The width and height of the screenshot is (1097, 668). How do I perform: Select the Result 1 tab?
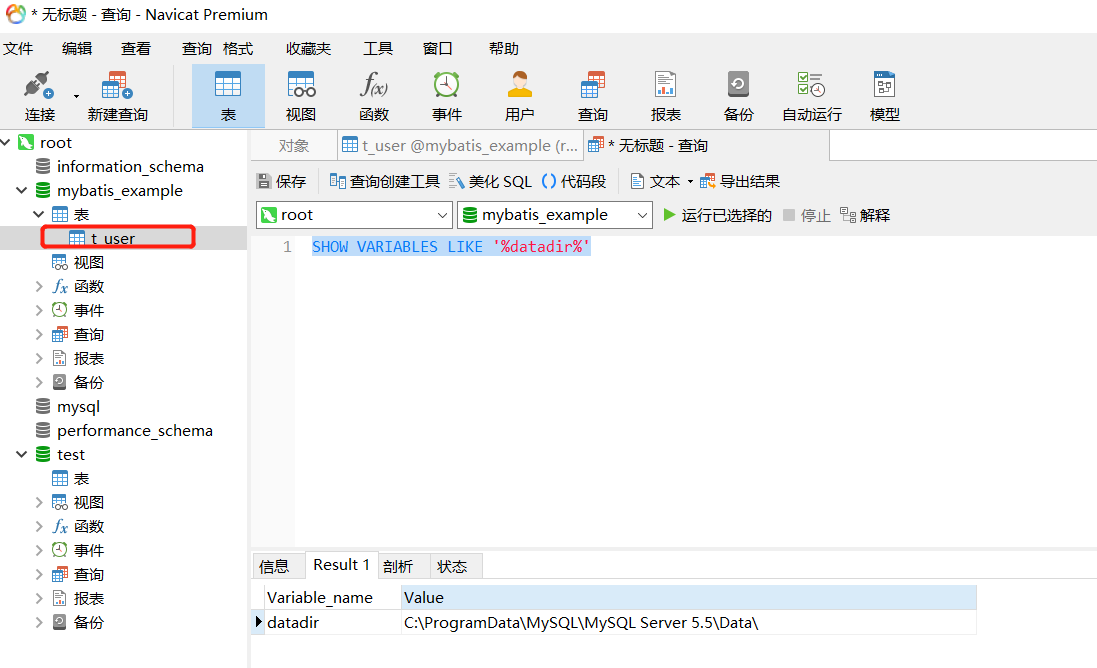click(x=341, y=564)
